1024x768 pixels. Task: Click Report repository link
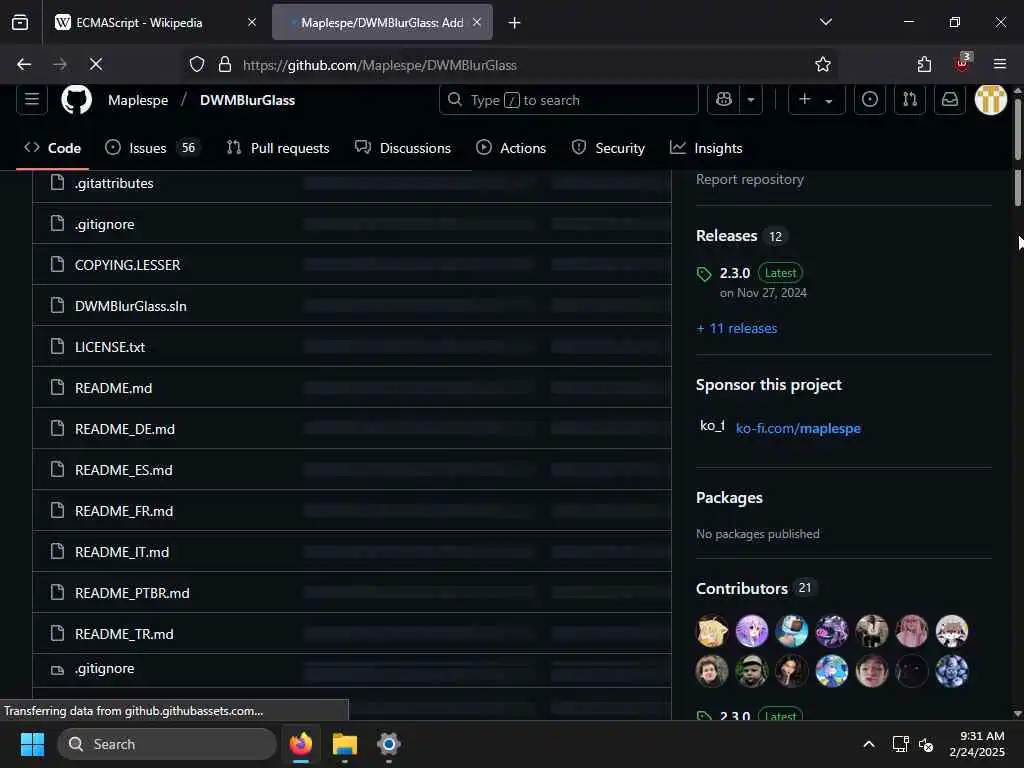pos(750,180)
